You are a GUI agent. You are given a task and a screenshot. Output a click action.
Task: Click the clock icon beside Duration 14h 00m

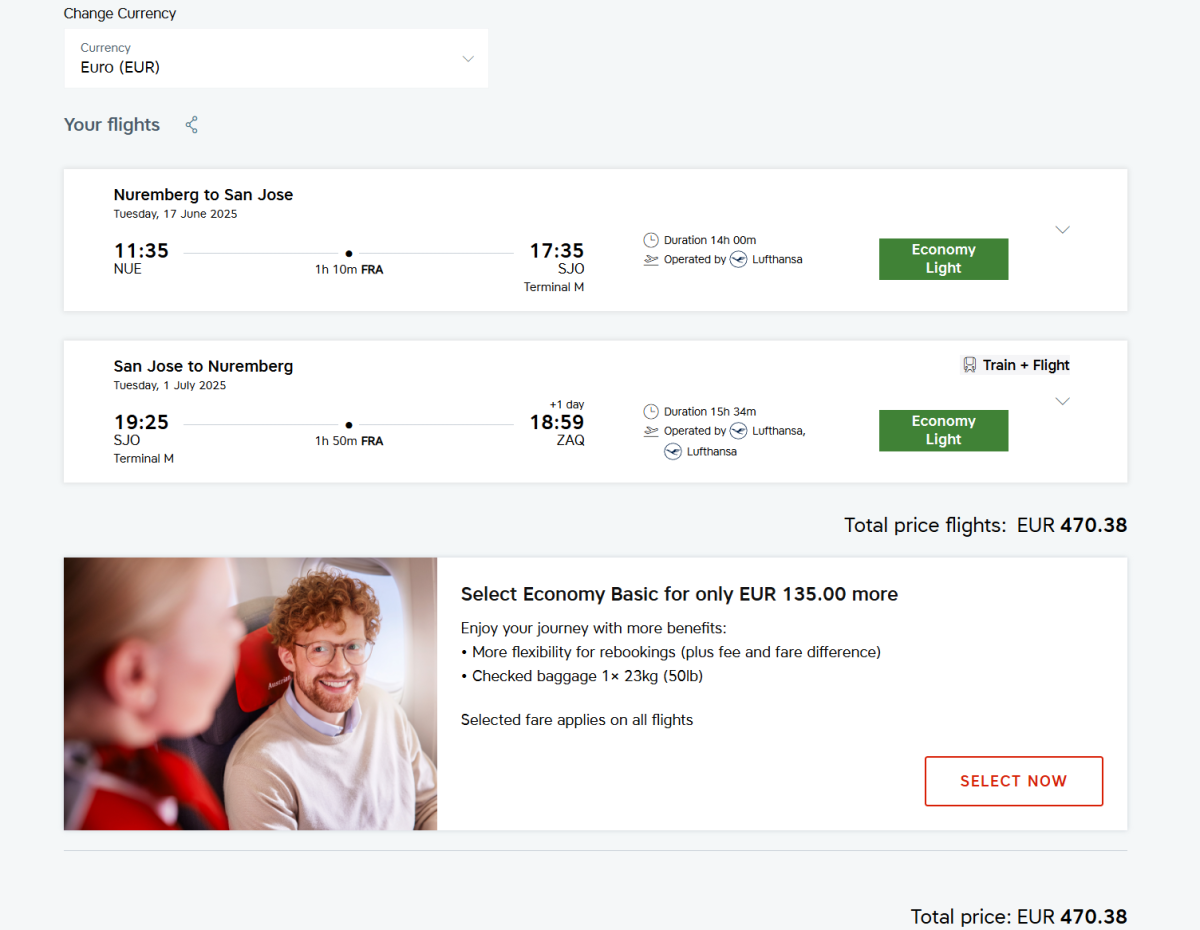(x=651, y=240)
